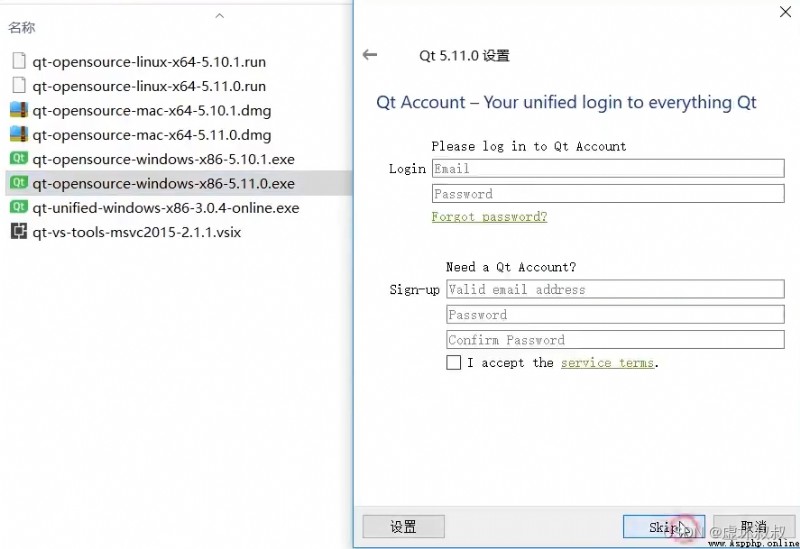Click the icon of qt-vs-tools-msvc2015-2.1.1.vsix
The image size is (800, 549).
click(19, 232)
